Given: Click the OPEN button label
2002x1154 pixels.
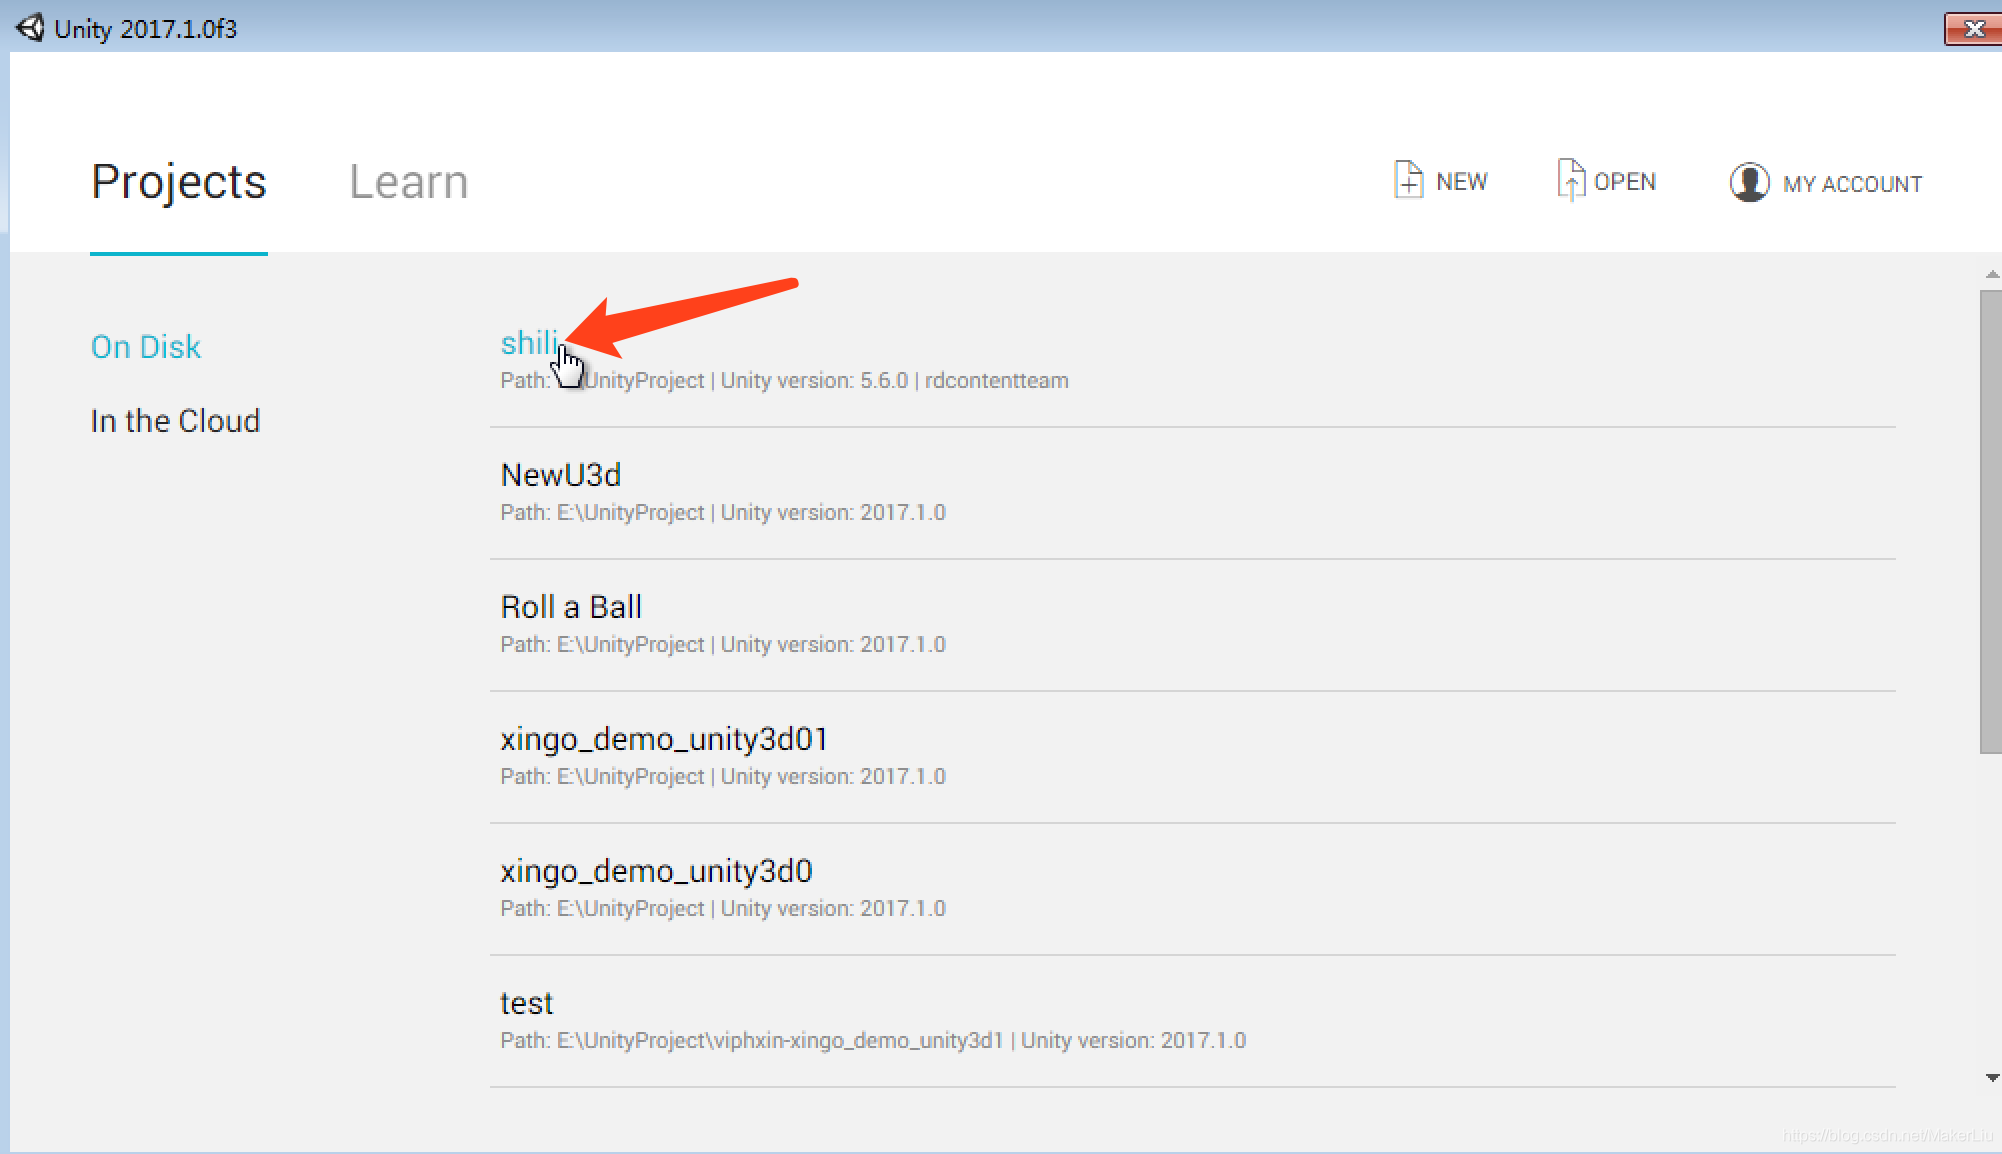Looking at the screenshot, I should click(x=1625, y=181).
